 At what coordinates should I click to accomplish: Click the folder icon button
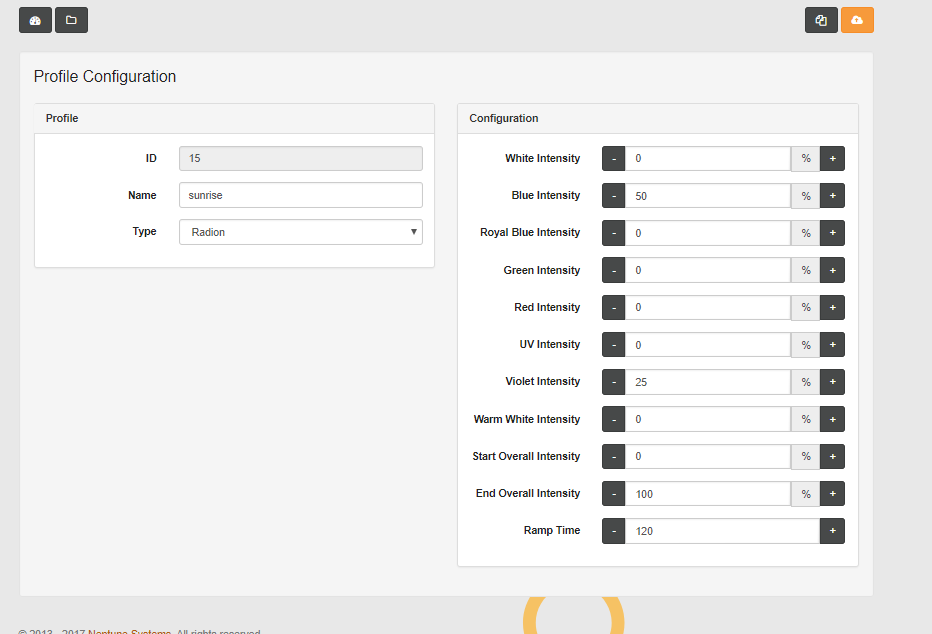click(71, 20)
